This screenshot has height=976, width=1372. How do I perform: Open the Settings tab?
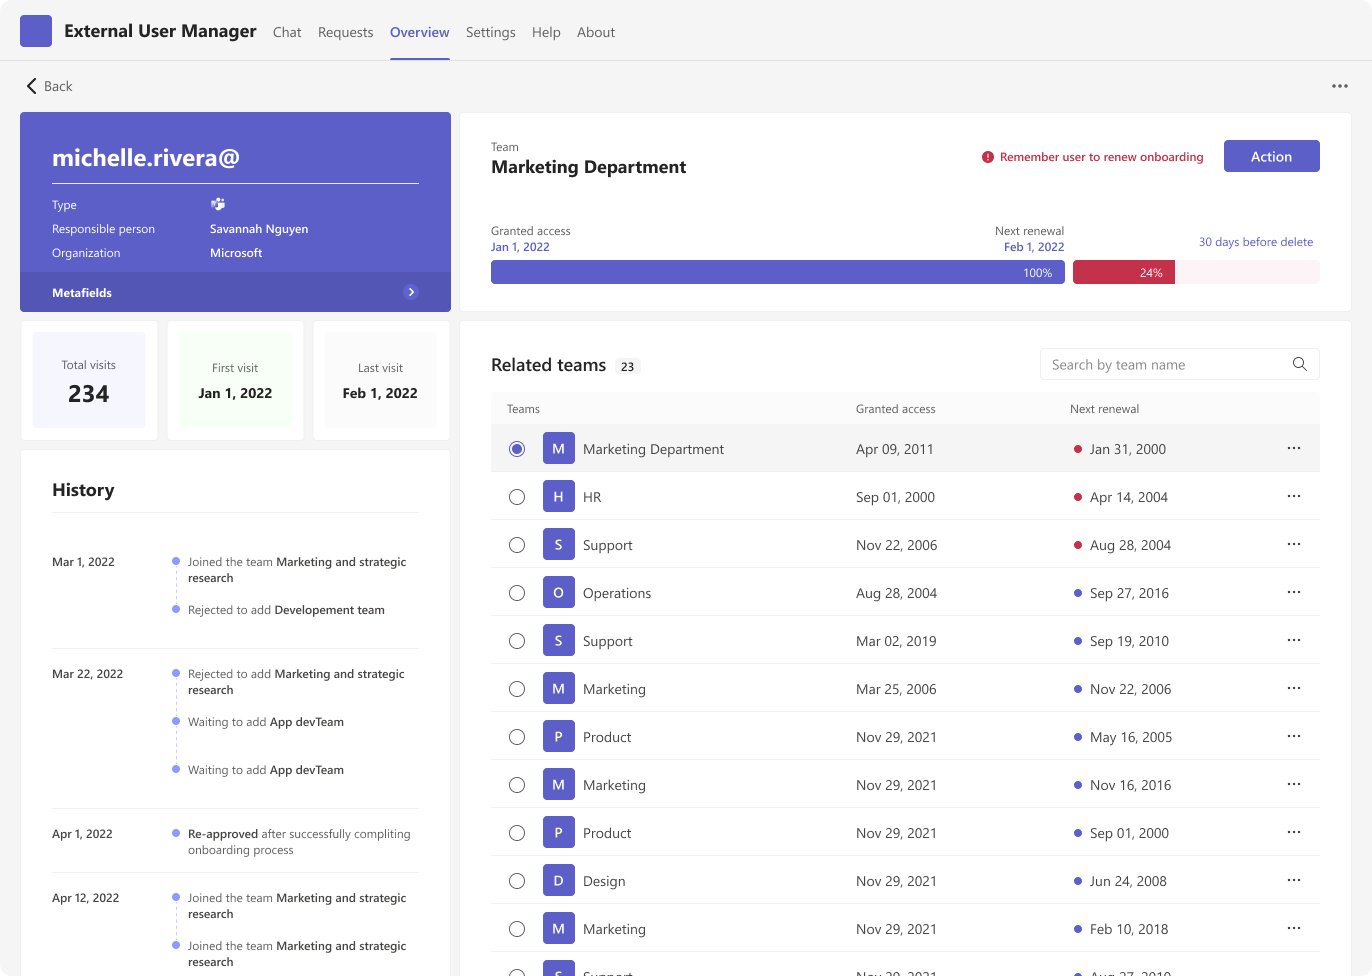[x=490, y=32]
